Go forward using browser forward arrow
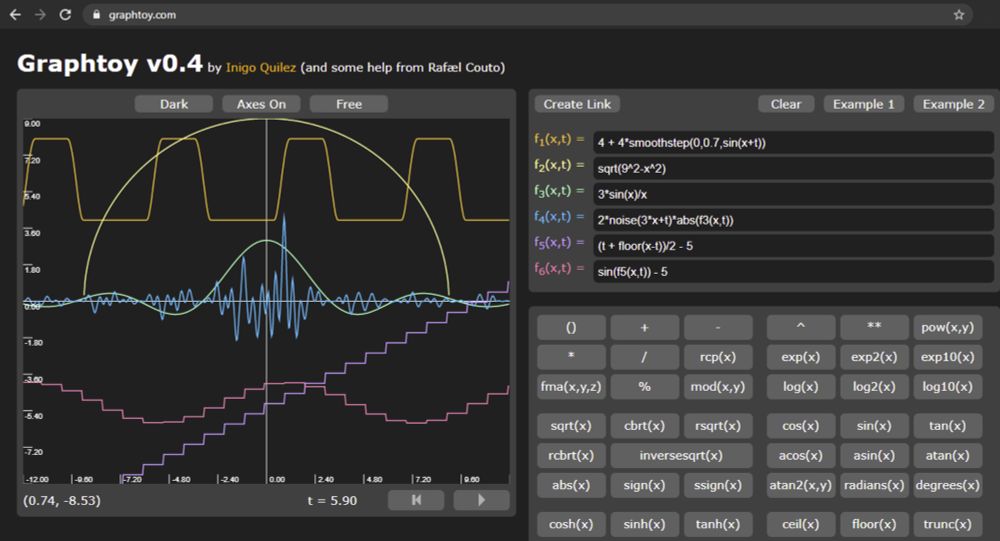The image size is (1000, 541). point(40,15)
